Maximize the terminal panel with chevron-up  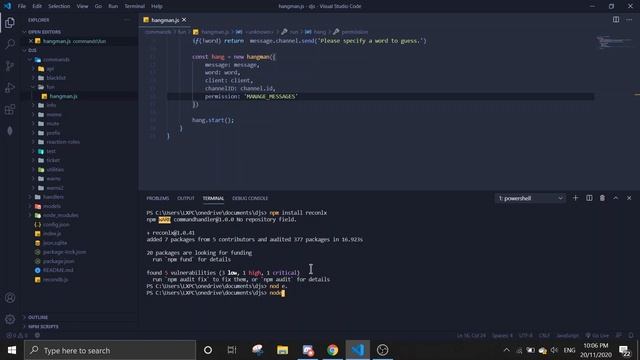[616, 198]
